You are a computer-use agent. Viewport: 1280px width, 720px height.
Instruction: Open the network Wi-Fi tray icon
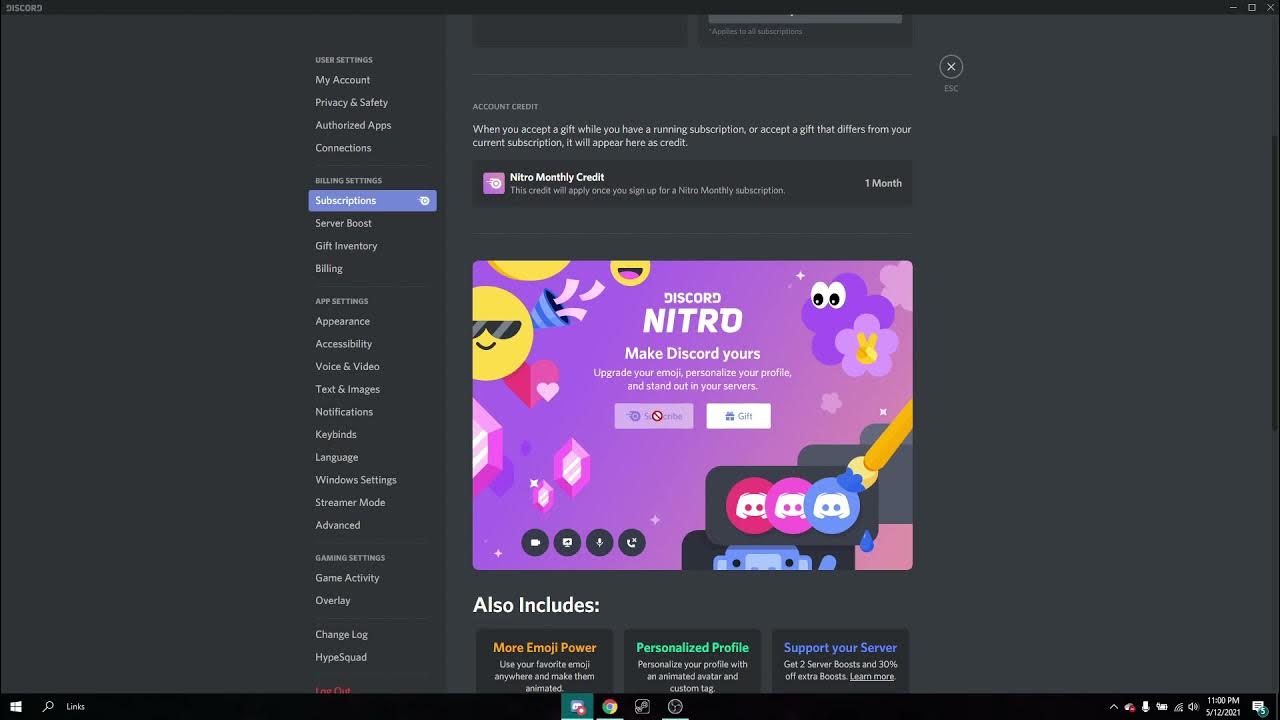point(1178,707)
